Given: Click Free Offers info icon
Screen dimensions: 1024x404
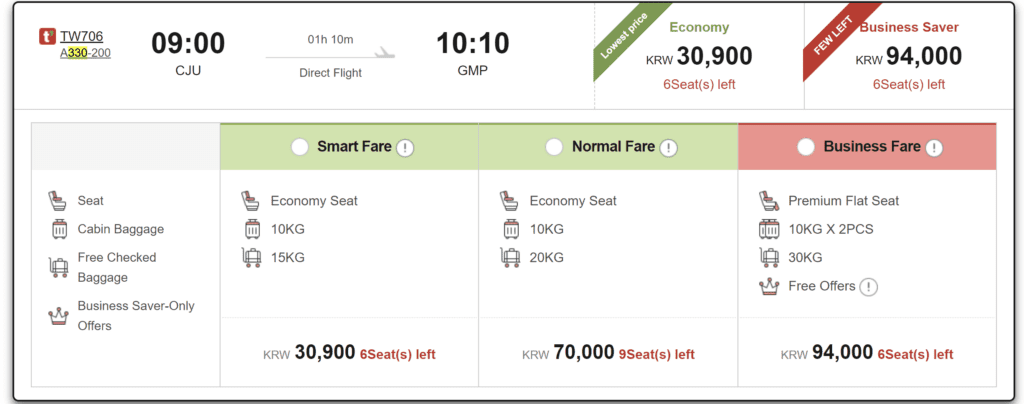Looking at the screenshot, I should (869, 287).
